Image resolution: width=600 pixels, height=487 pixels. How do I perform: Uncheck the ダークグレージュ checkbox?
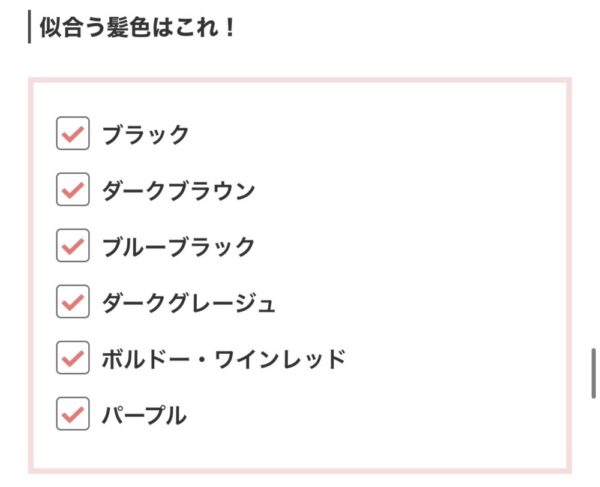point(73,301)
